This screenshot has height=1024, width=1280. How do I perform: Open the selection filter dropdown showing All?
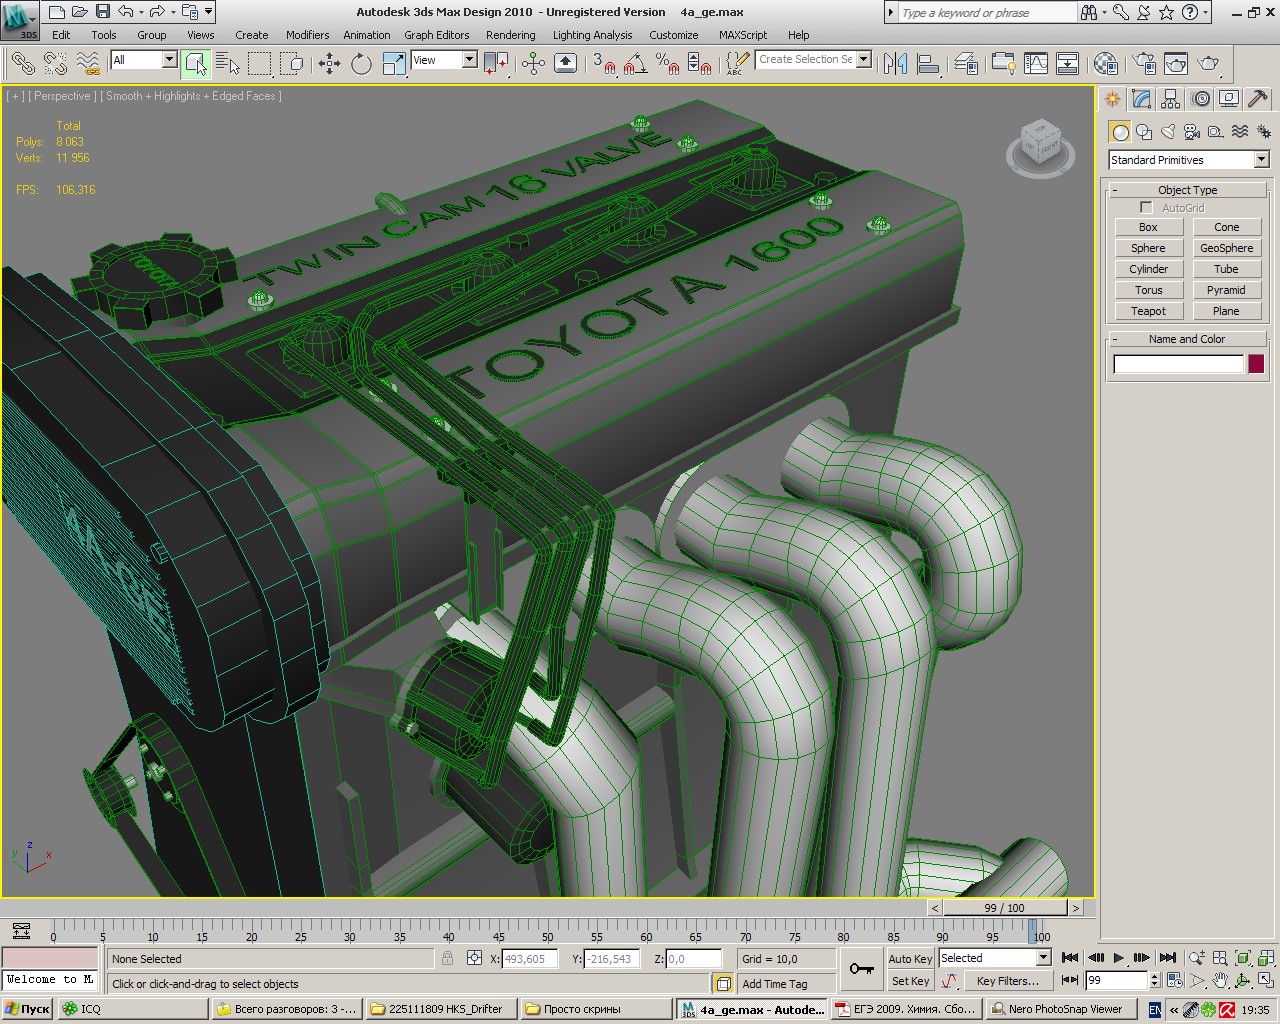143,60
